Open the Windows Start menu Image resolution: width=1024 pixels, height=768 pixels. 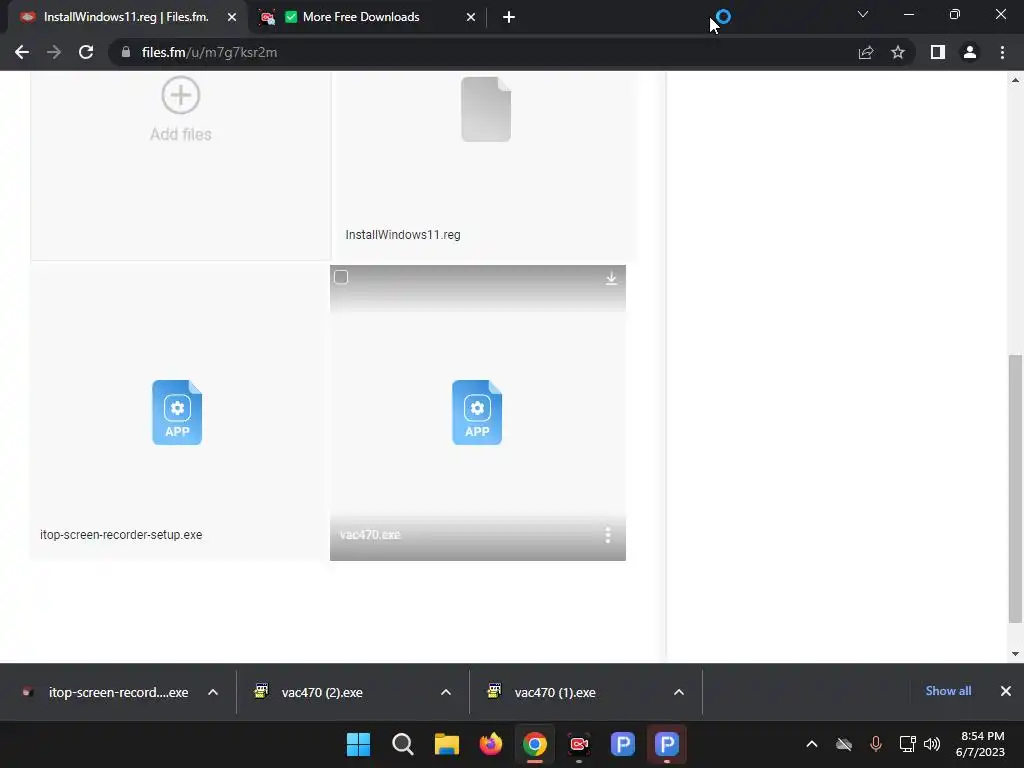[358, 744]
